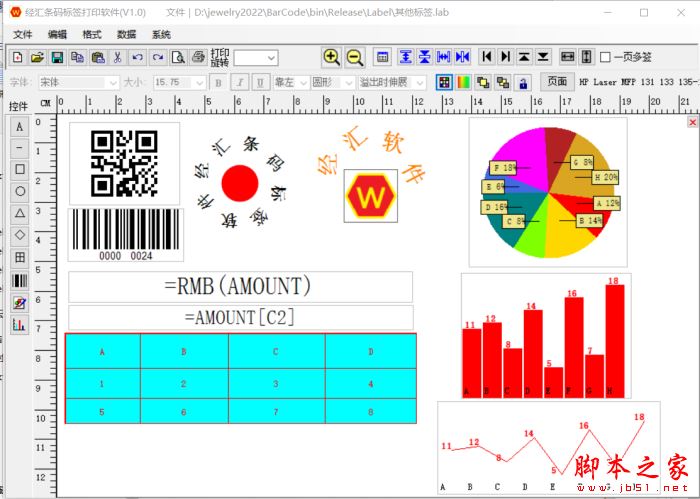
Task: Align selected controls to right edge
Action: tap(505, 57)
